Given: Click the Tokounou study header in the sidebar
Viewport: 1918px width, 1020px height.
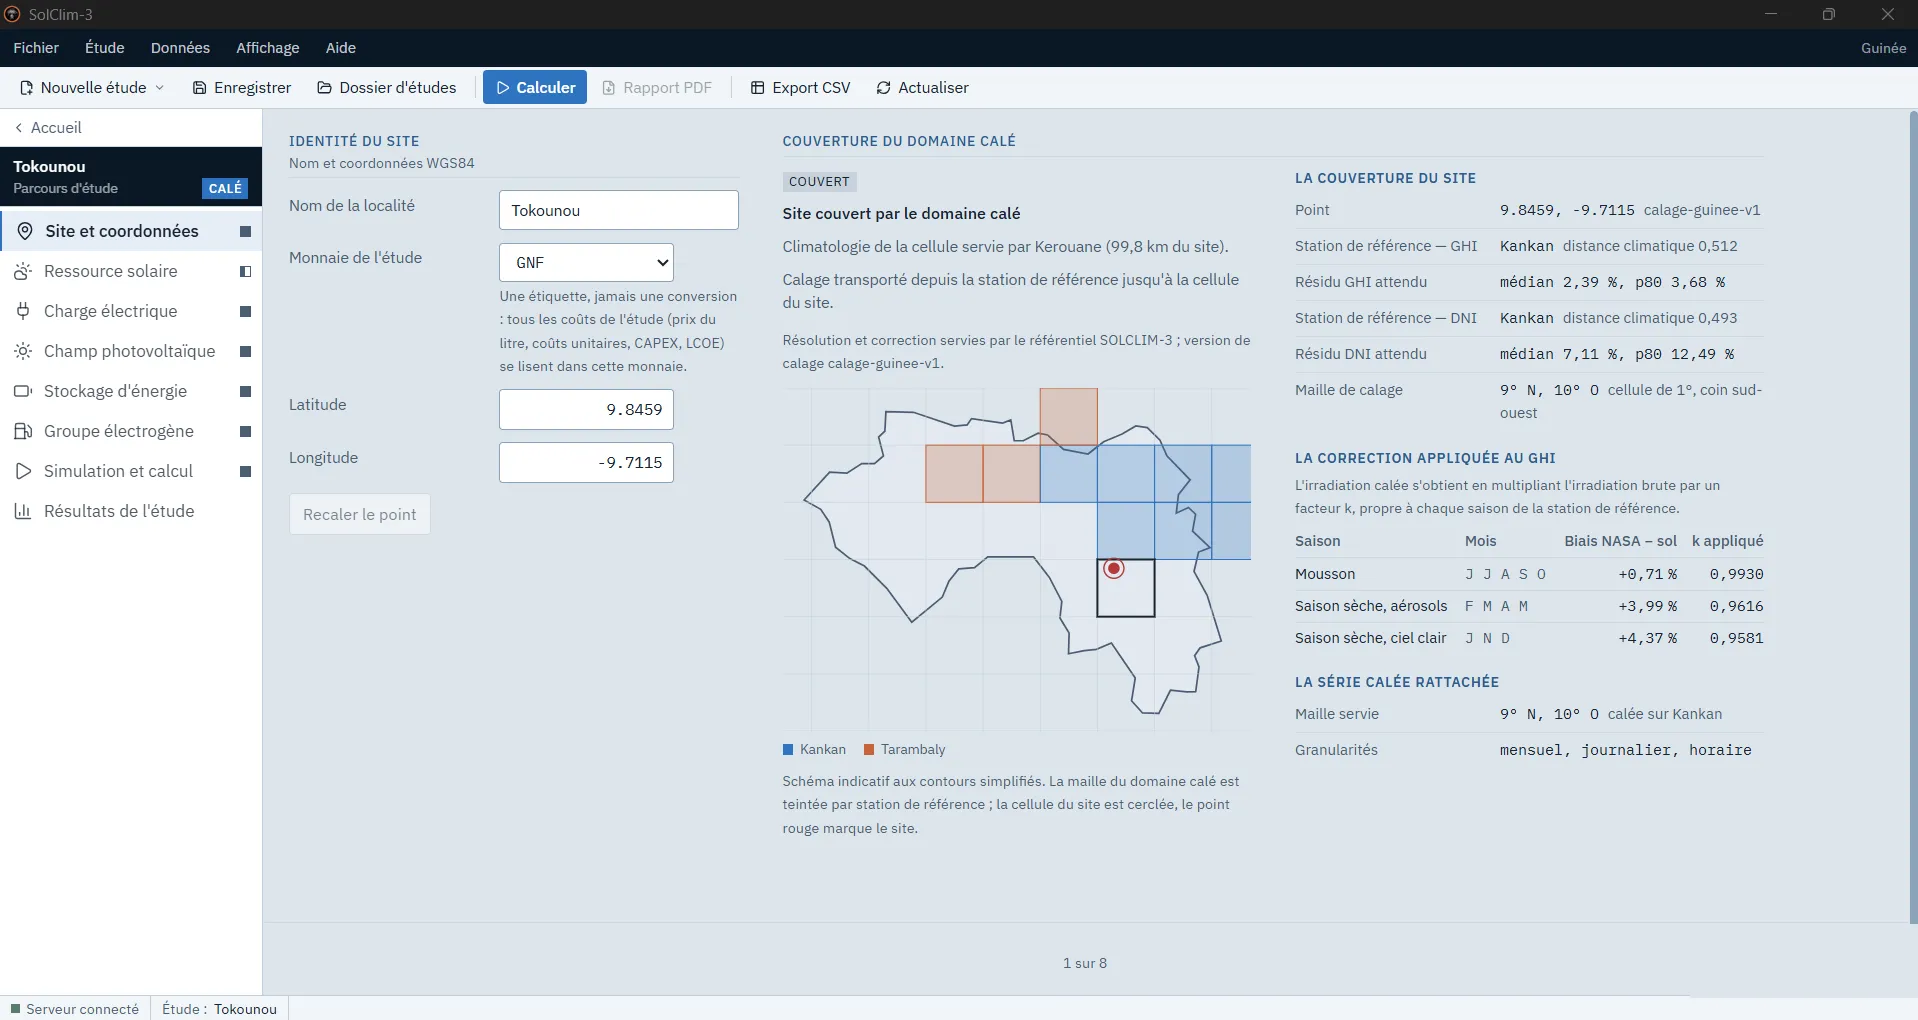Looking at the screenshot, I should (x=131, y=177).
